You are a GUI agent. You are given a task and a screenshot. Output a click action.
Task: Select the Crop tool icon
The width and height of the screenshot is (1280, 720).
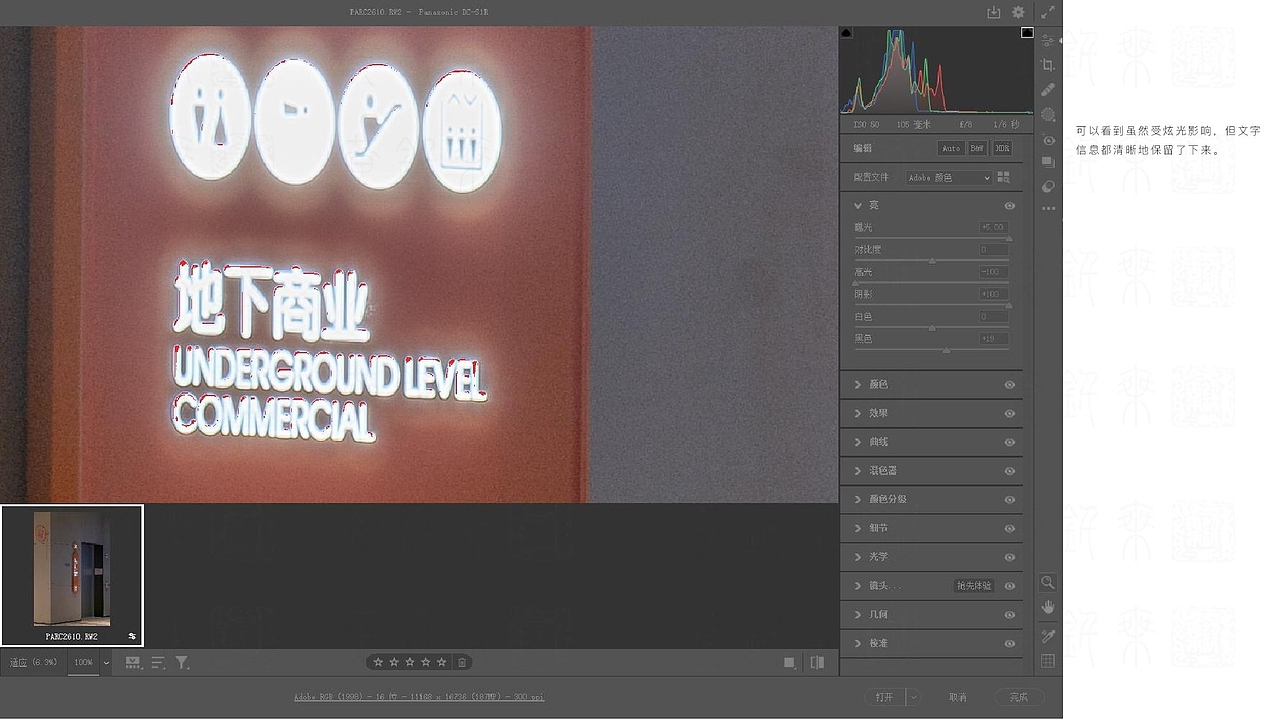pos(1048,65)
